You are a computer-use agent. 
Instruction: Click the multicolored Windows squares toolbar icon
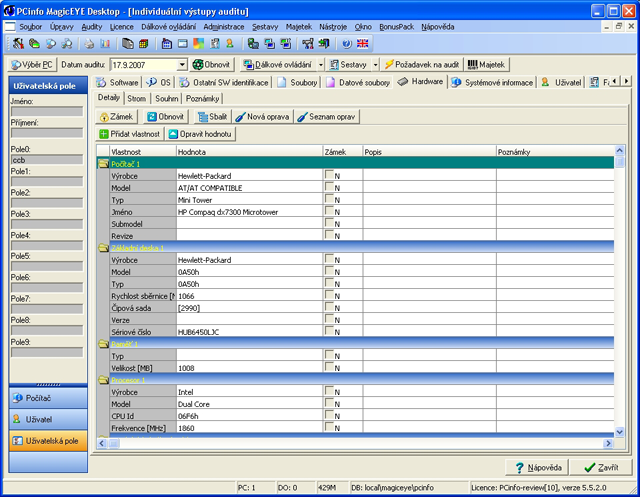coord(198,43)
